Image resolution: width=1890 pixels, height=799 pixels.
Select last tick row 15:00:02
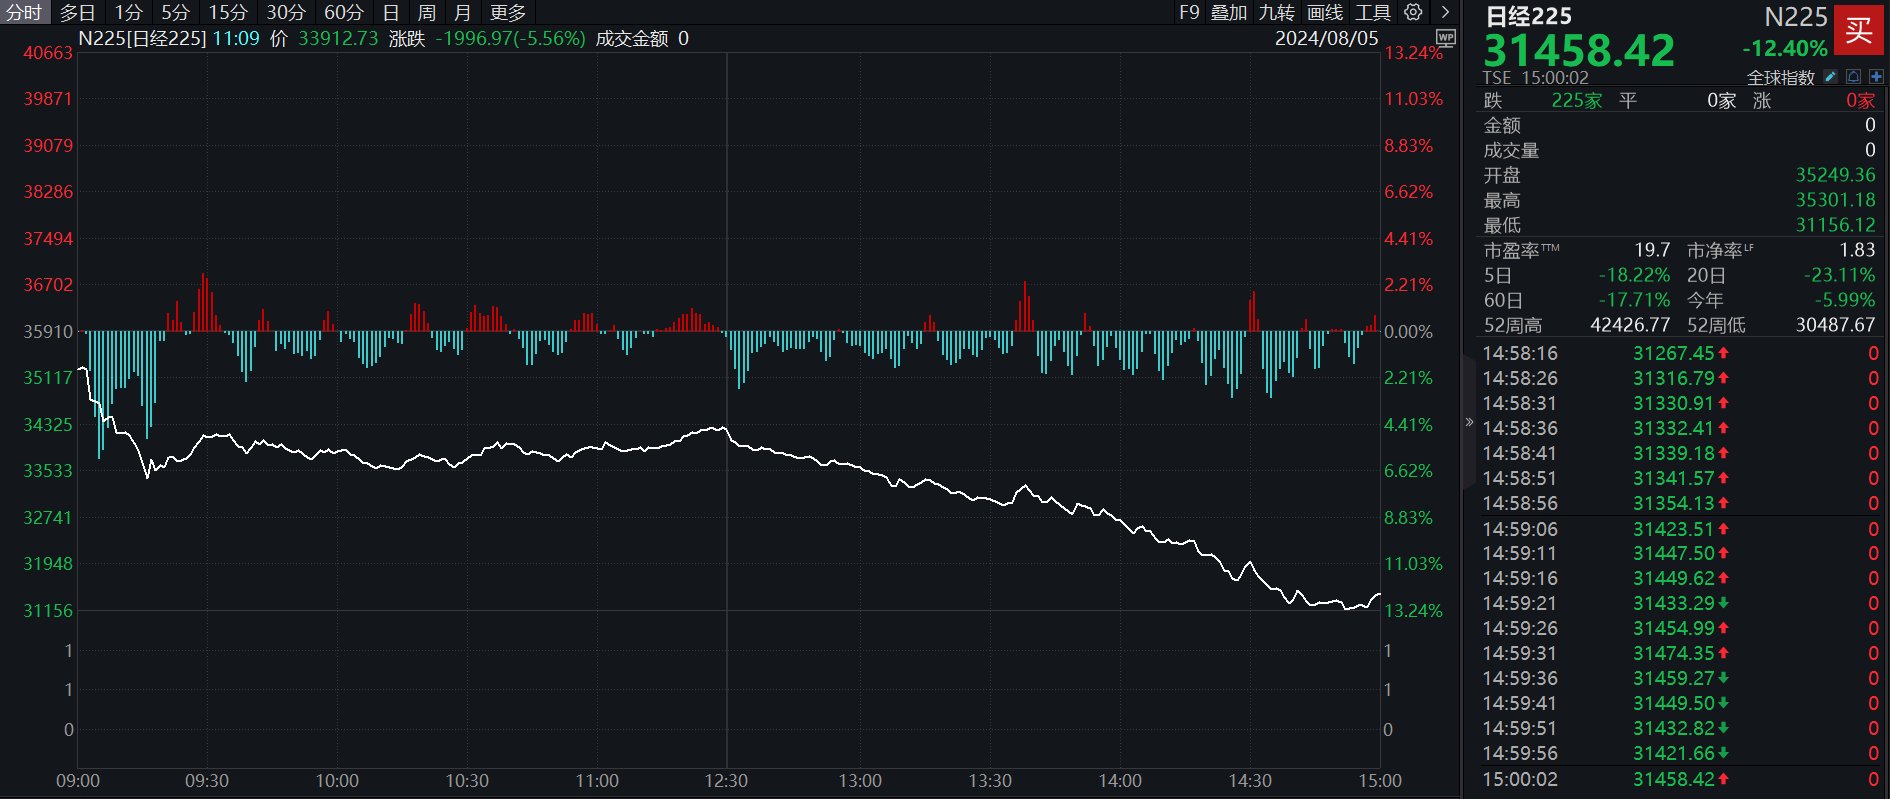tap(1680, 779)
